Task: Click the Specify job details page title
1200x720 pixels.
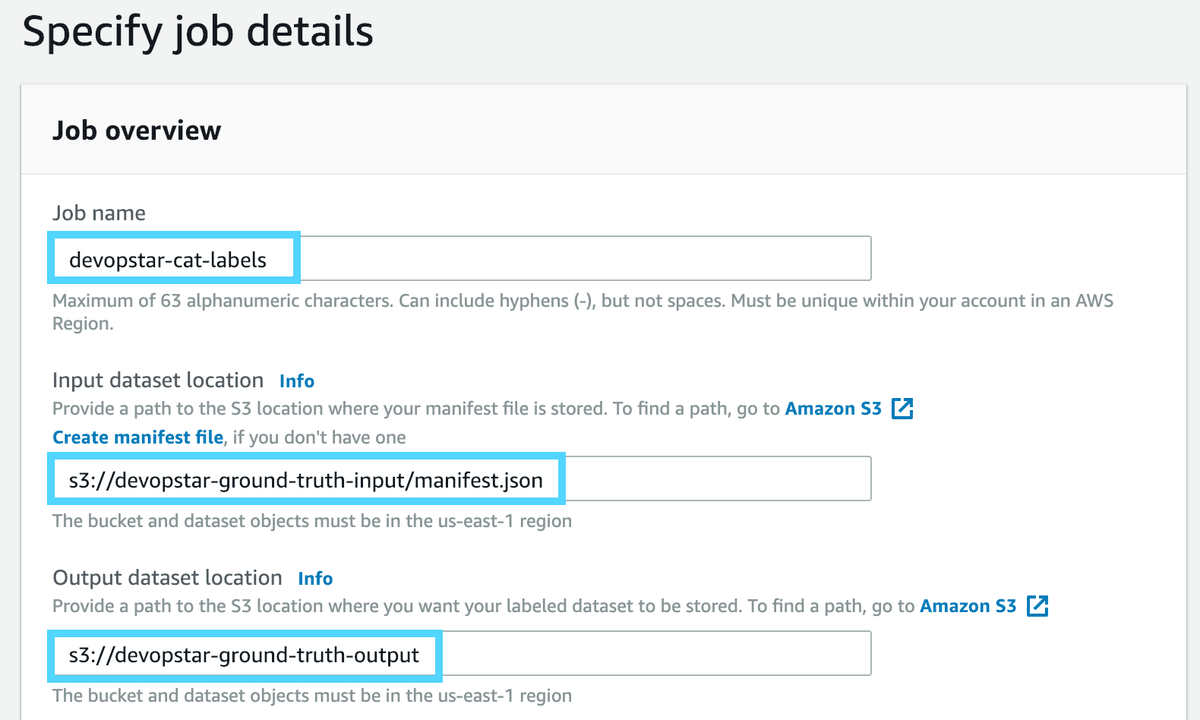Action: pos(198,32)
